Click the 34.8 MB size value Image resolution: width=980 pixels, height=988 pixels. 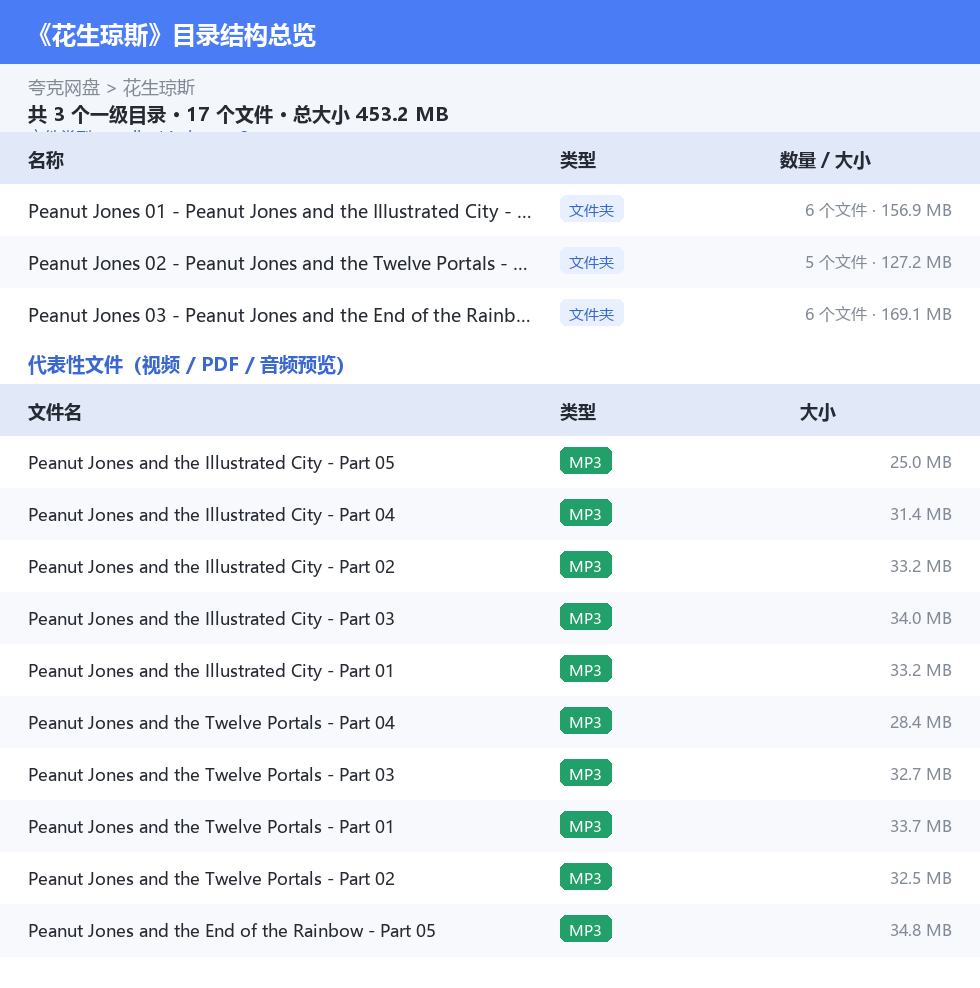[x=920, y=930]
